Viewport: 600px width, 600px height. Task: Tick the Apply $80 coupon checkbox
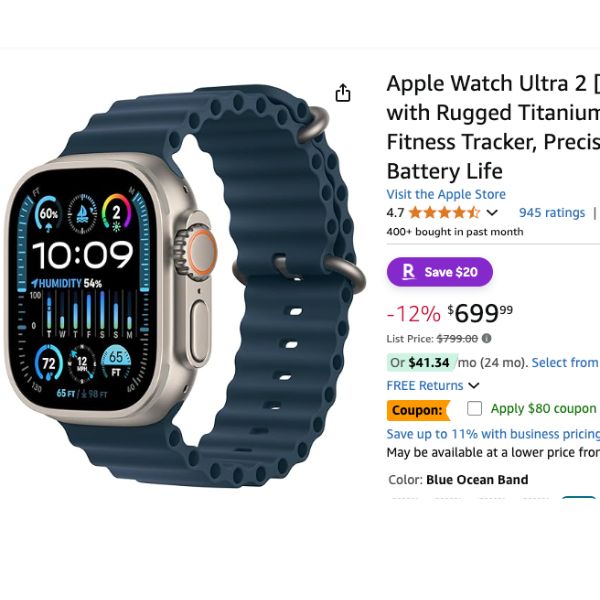474,409
